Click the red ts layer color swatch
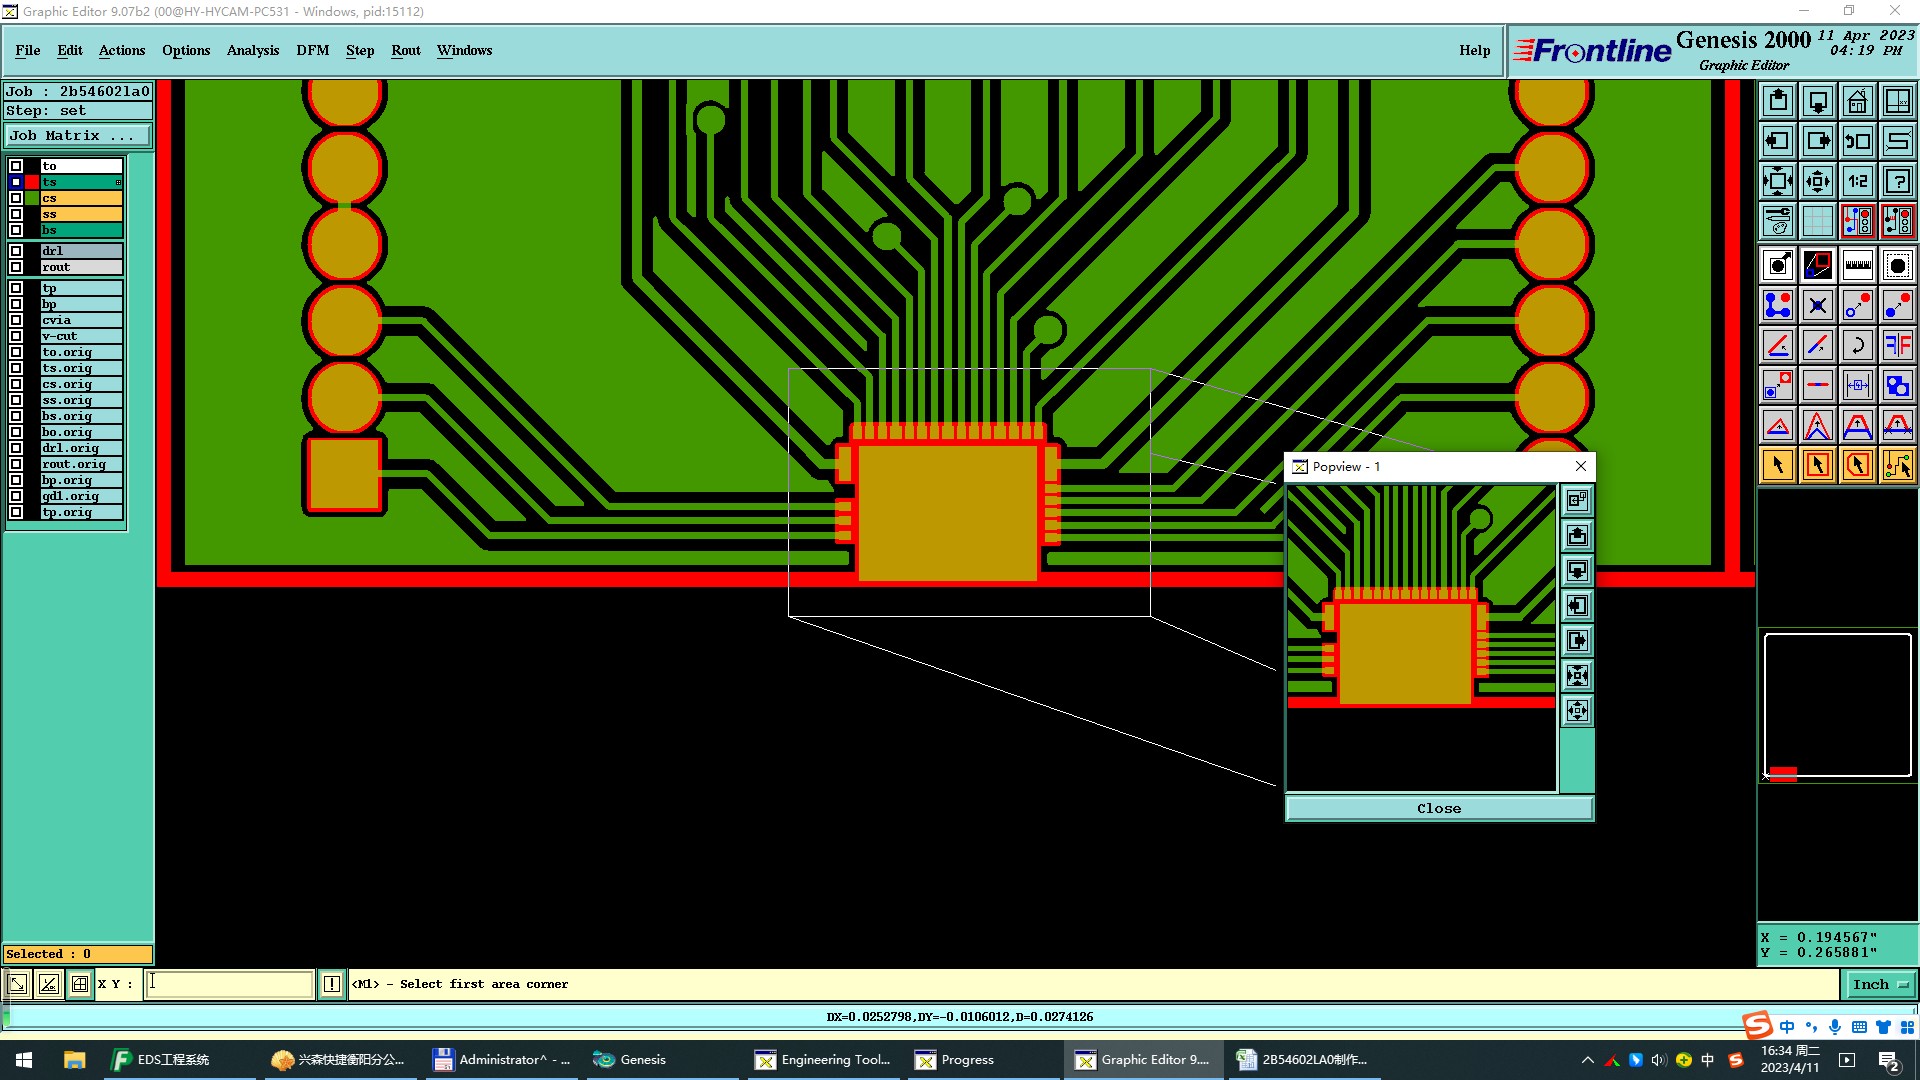This screenshot has height=1080, width=1920. [x=32, y=182]
